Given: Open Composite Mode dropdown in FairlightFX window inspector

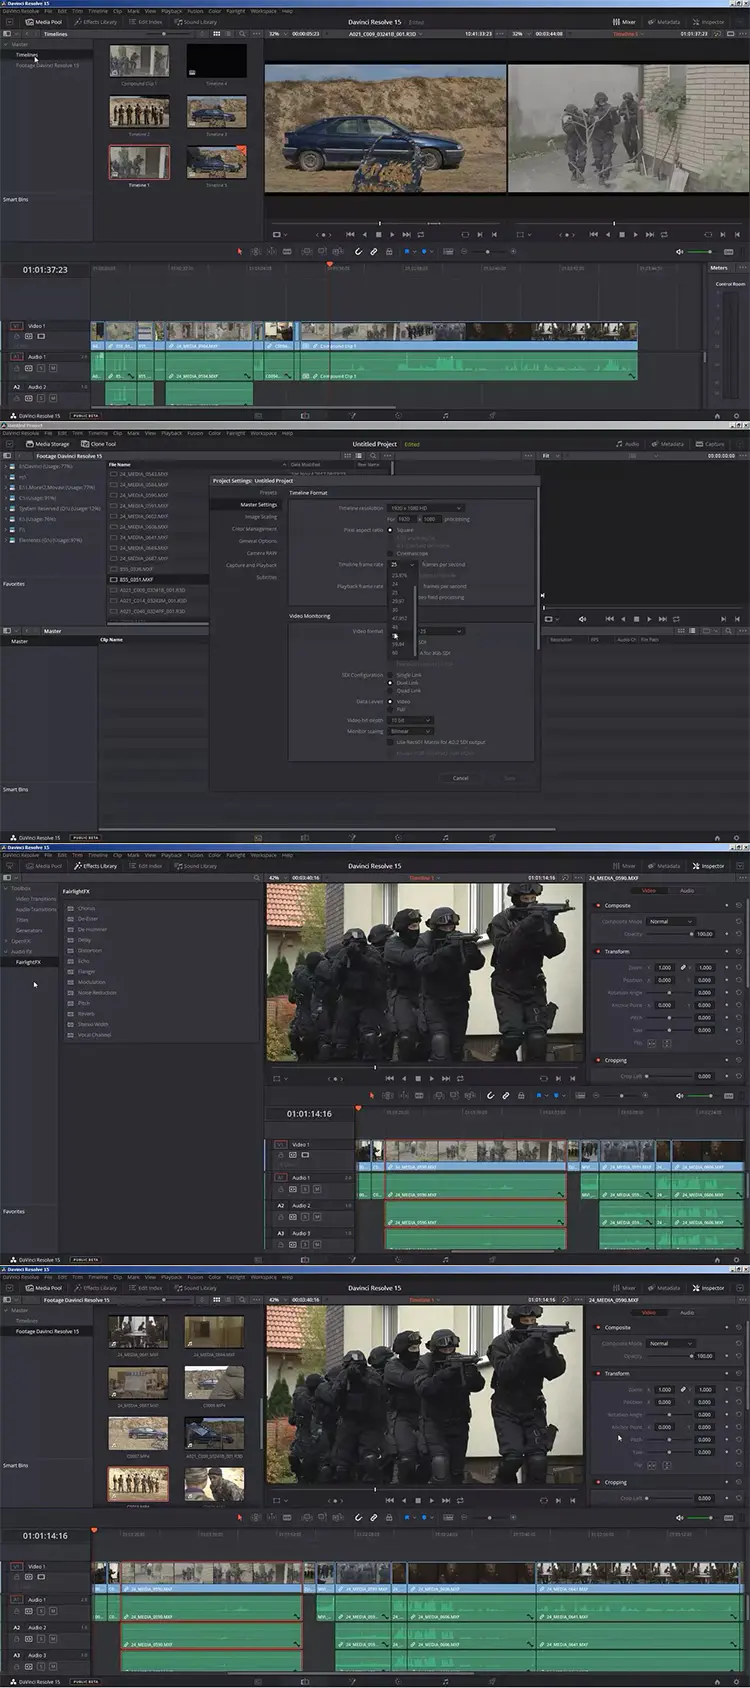Looking at the screenshot, I should [x=670, y=921].
